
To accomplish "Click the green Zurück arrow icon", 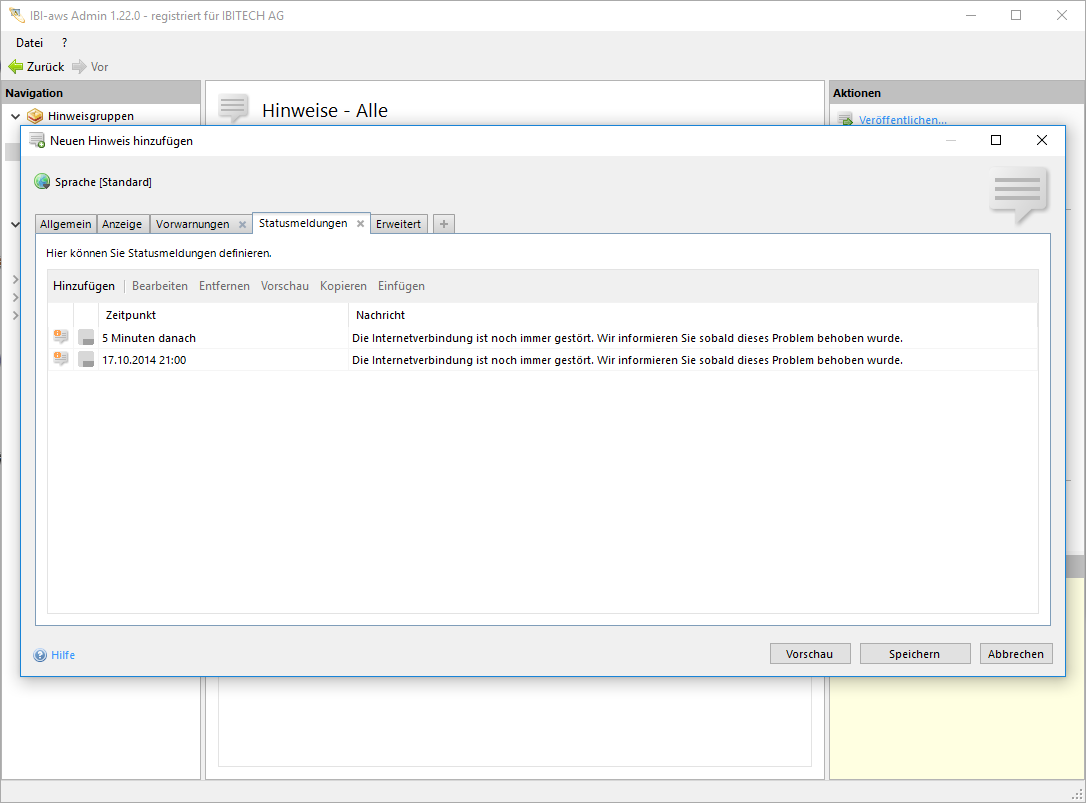I will [16, 67].
